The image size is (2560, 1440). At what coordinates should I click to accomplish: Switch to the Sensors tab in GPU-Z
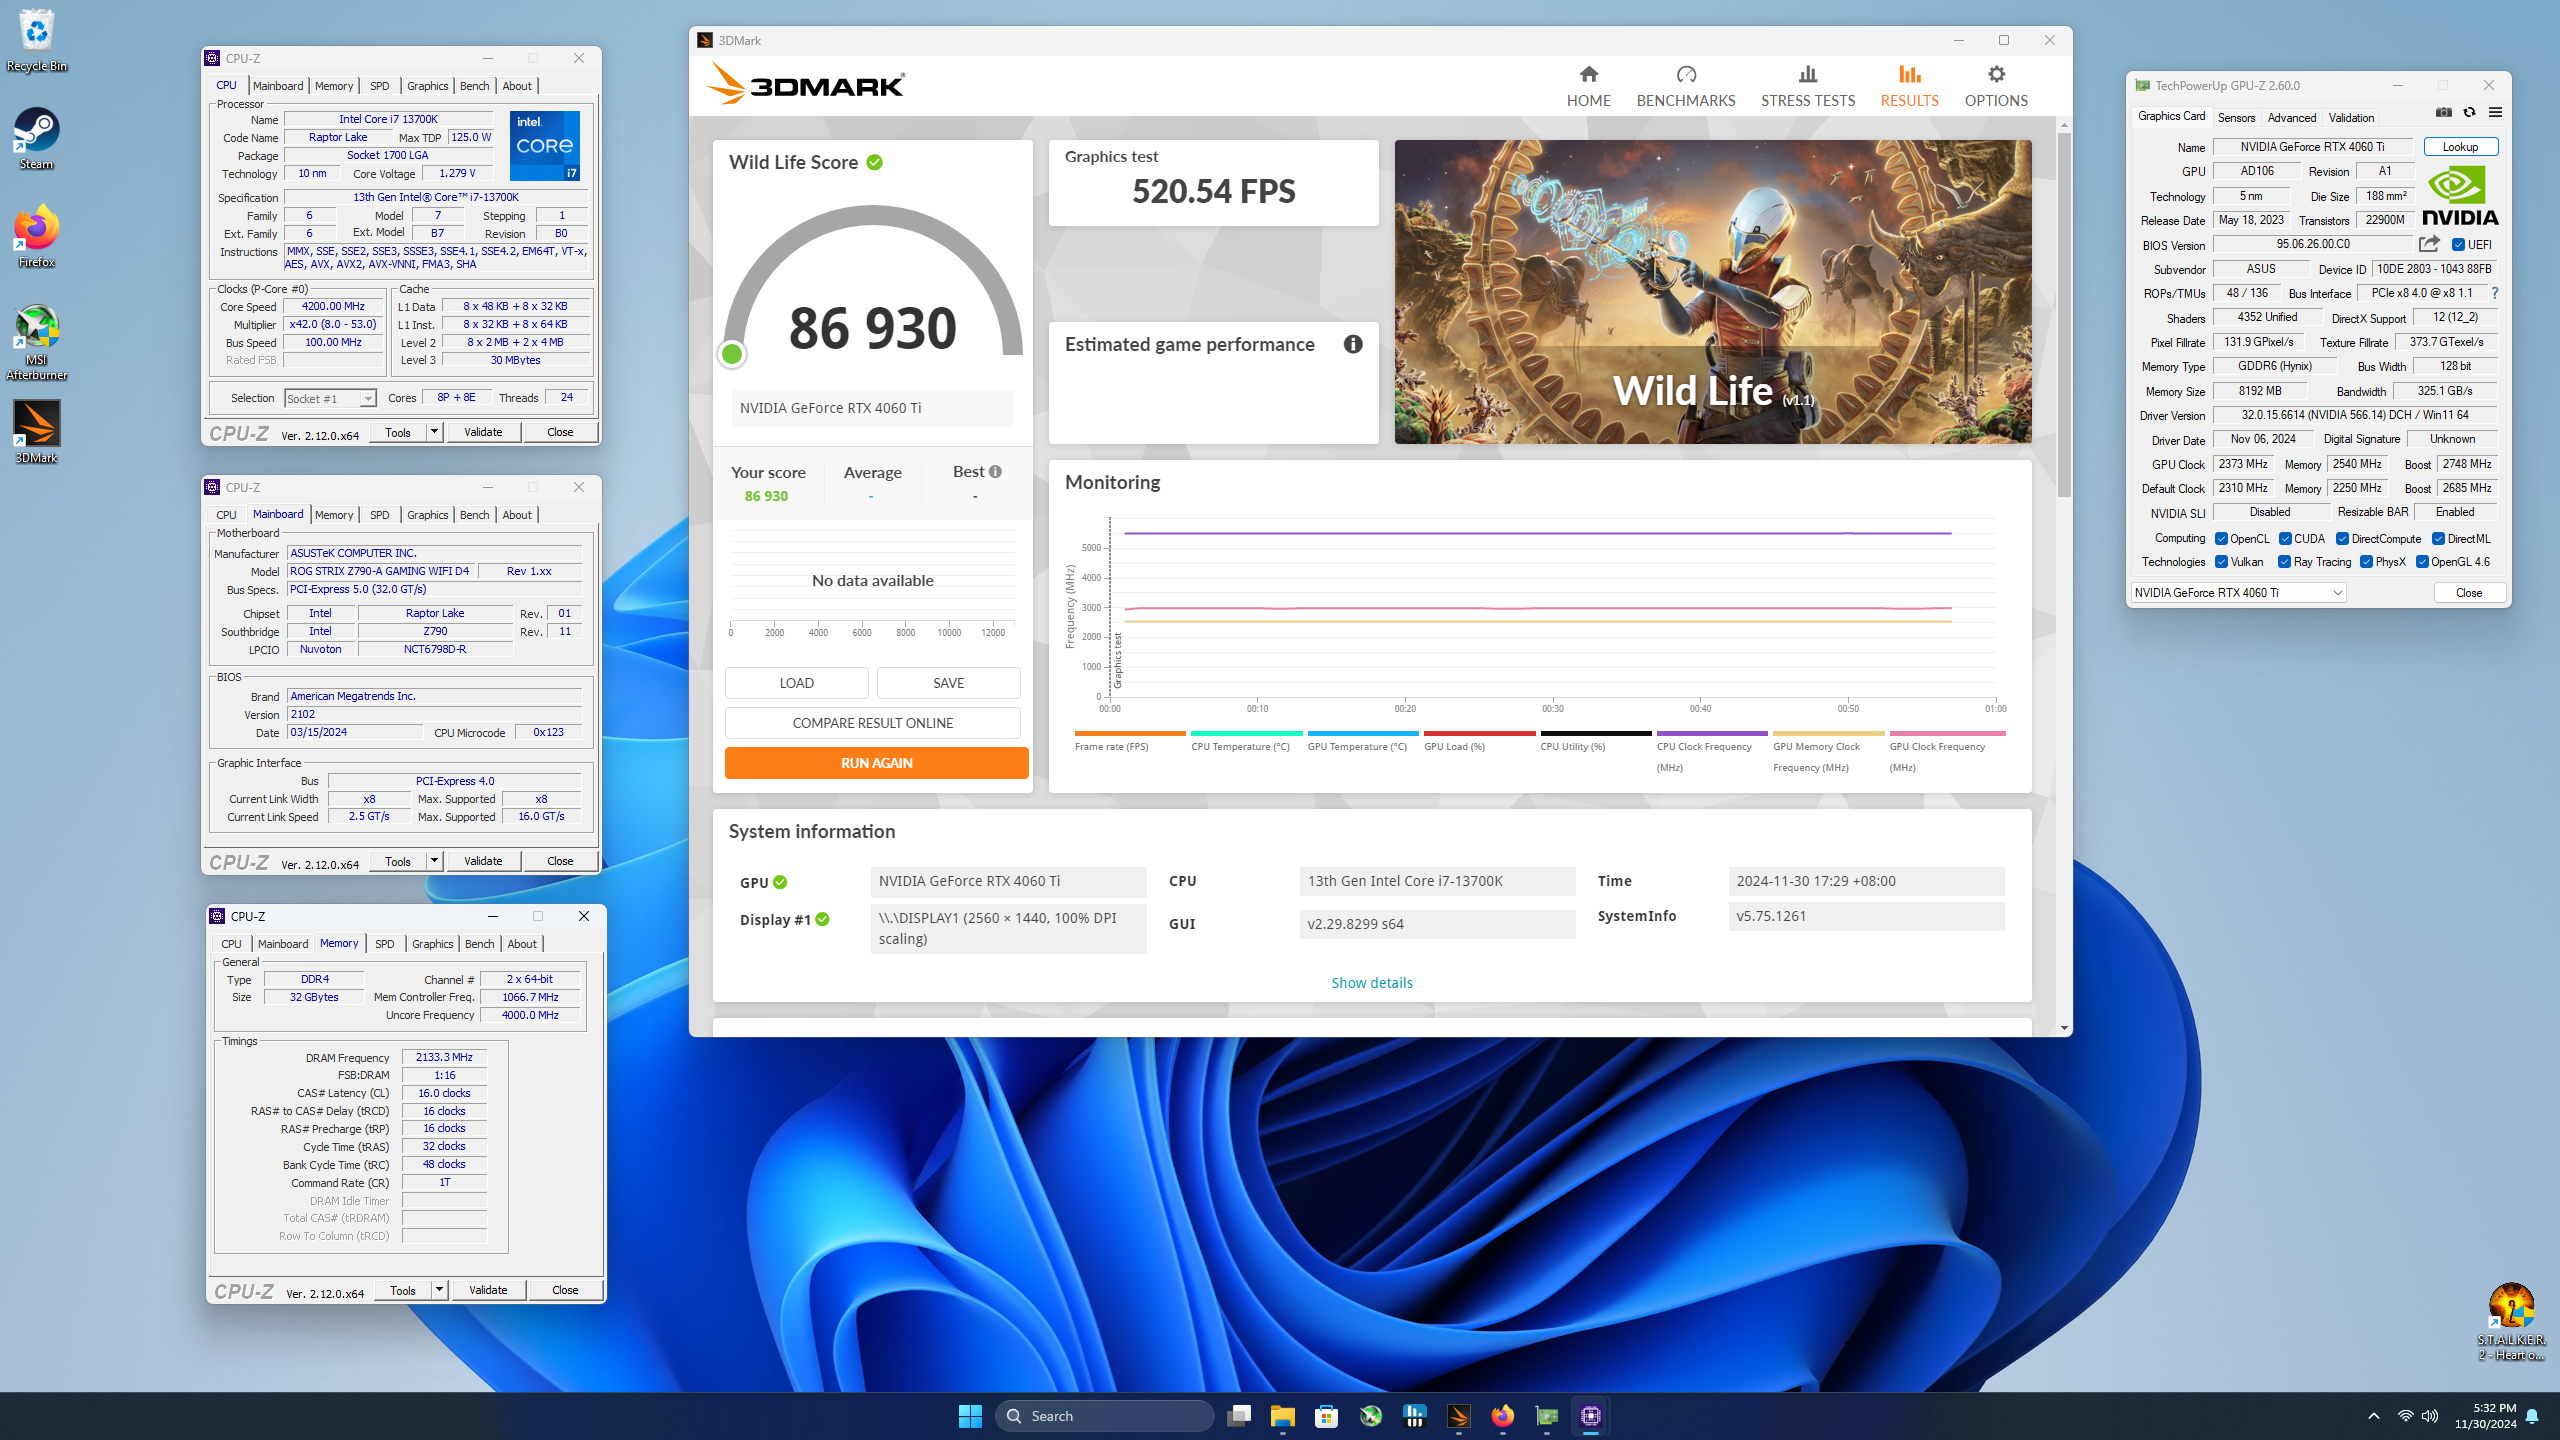(x=2236, y=118)
